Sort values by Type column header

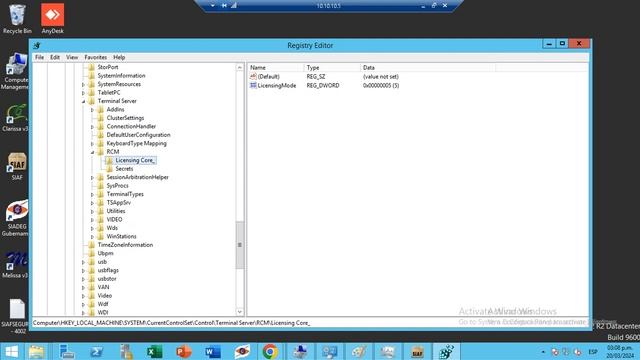pos(332,68)
